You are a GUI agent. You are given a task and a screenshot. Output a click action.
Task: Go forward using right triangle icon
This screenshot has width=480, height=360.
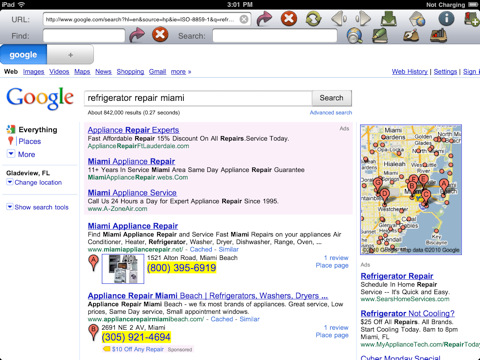pos(363,19)
